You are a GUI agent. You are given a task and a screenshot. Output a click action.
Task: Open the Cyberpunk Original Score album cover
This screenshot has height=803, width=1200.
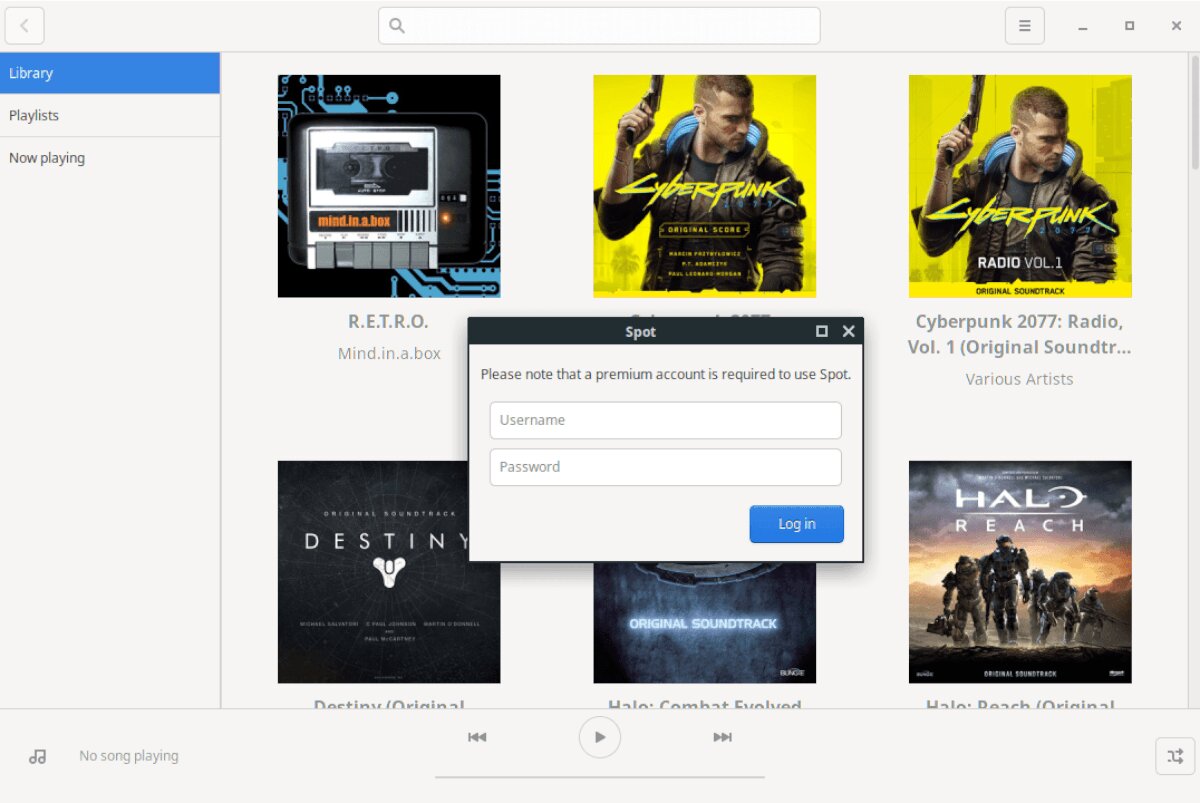click(704, 186)
